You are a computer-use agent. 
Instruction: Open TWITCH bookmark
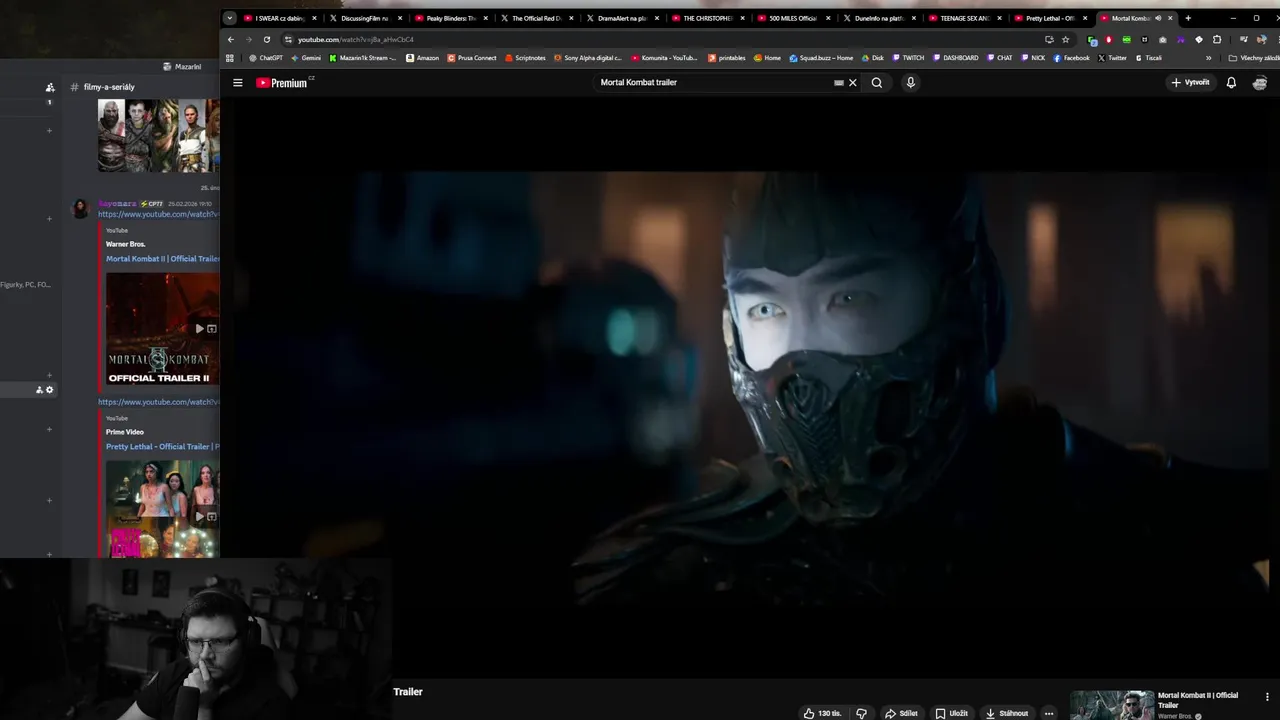[909, 58]
